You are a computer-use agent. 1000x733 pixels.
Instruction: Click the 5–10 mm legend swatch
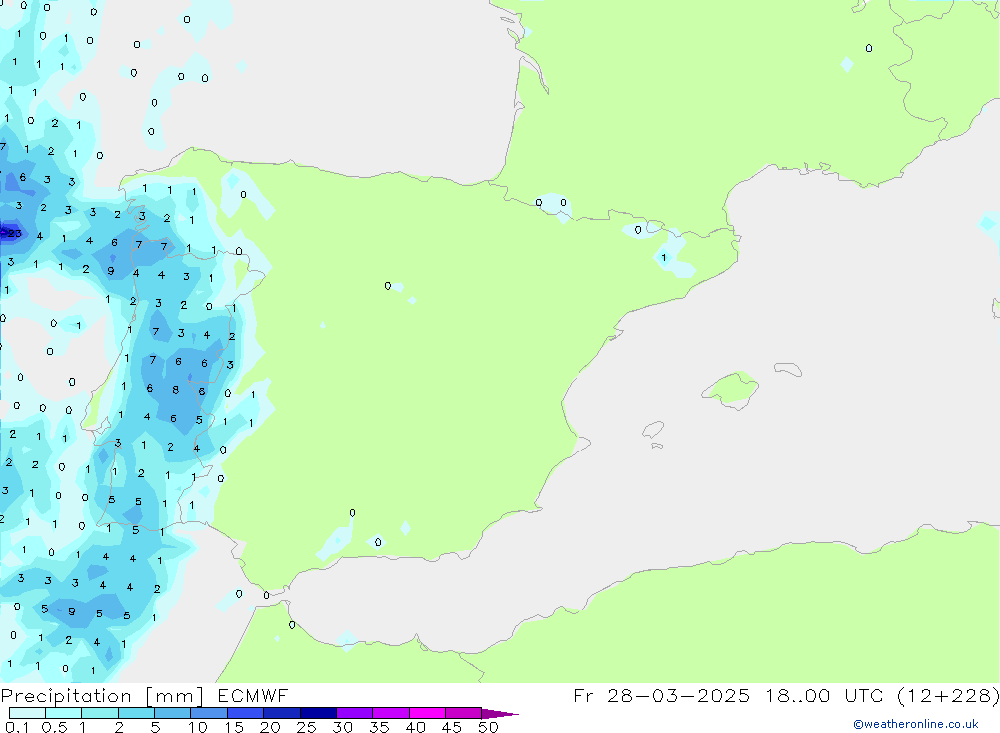click(173, 713)
